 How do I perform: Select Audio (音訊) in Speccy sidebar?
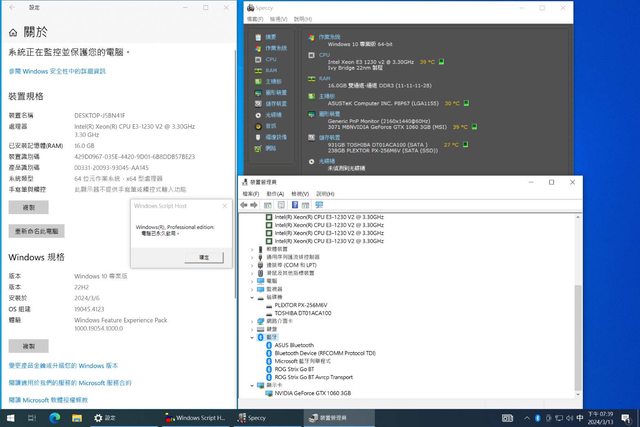tap(266, 126)
